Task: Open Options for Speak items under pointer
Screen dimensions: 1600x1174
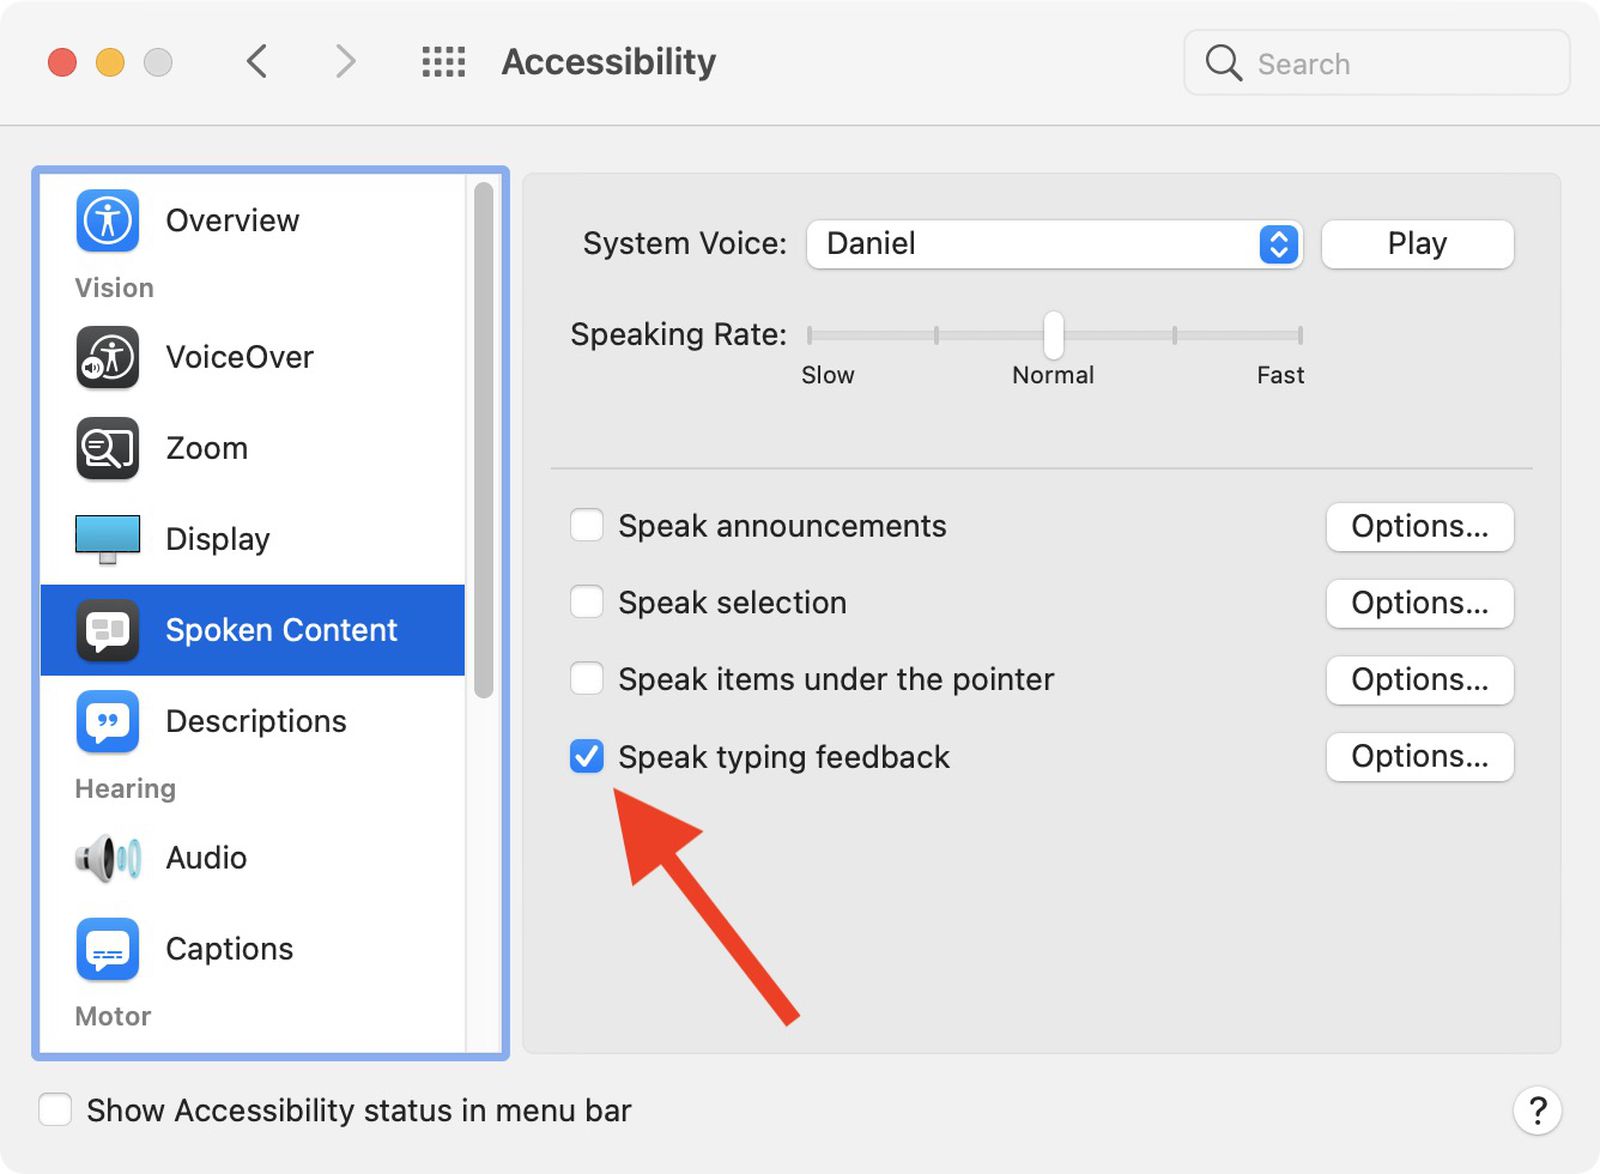Action: [1419, 680]
